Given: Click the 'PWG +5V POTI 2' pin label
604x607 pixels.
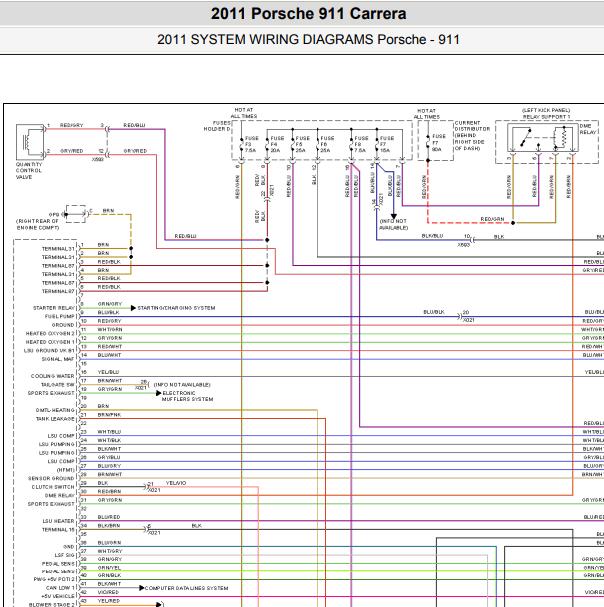Looking at the screenshot, I should (x=54, y=579).
